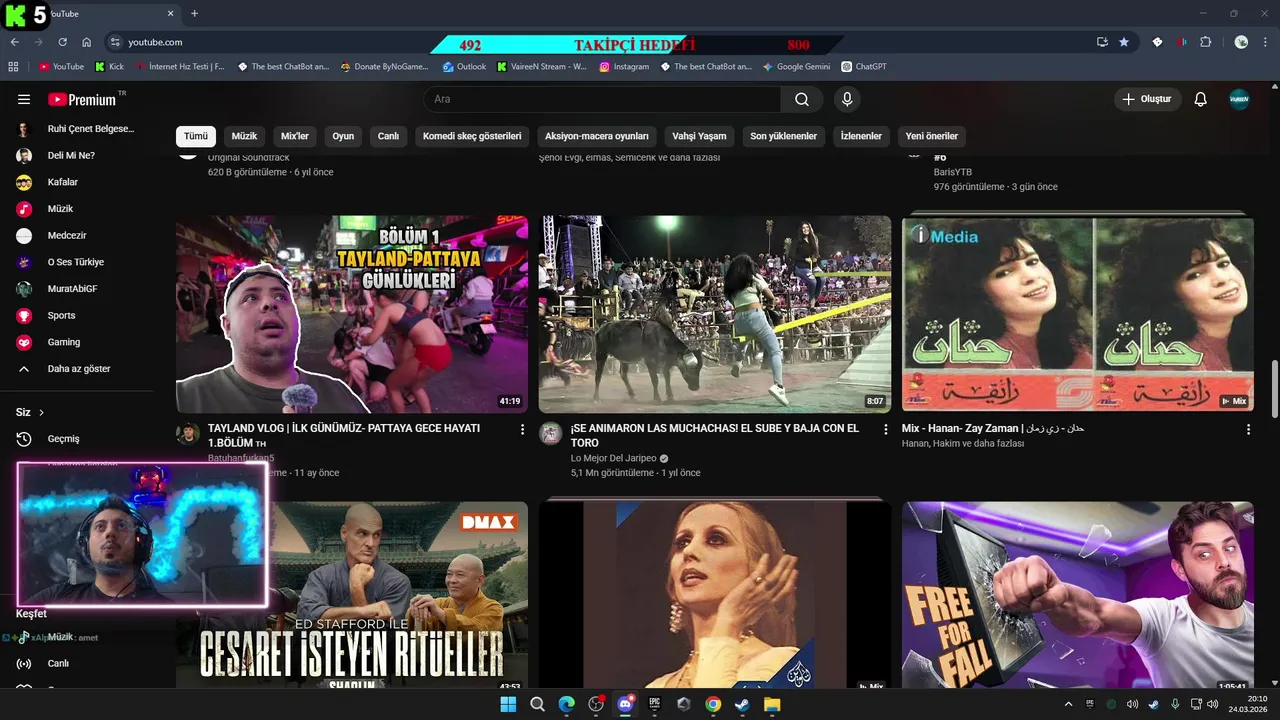The height and width of the screenshot is (720, 1280).
Task: Collapse subscriptions with Daha az göster
Action: tap(77, 369)
